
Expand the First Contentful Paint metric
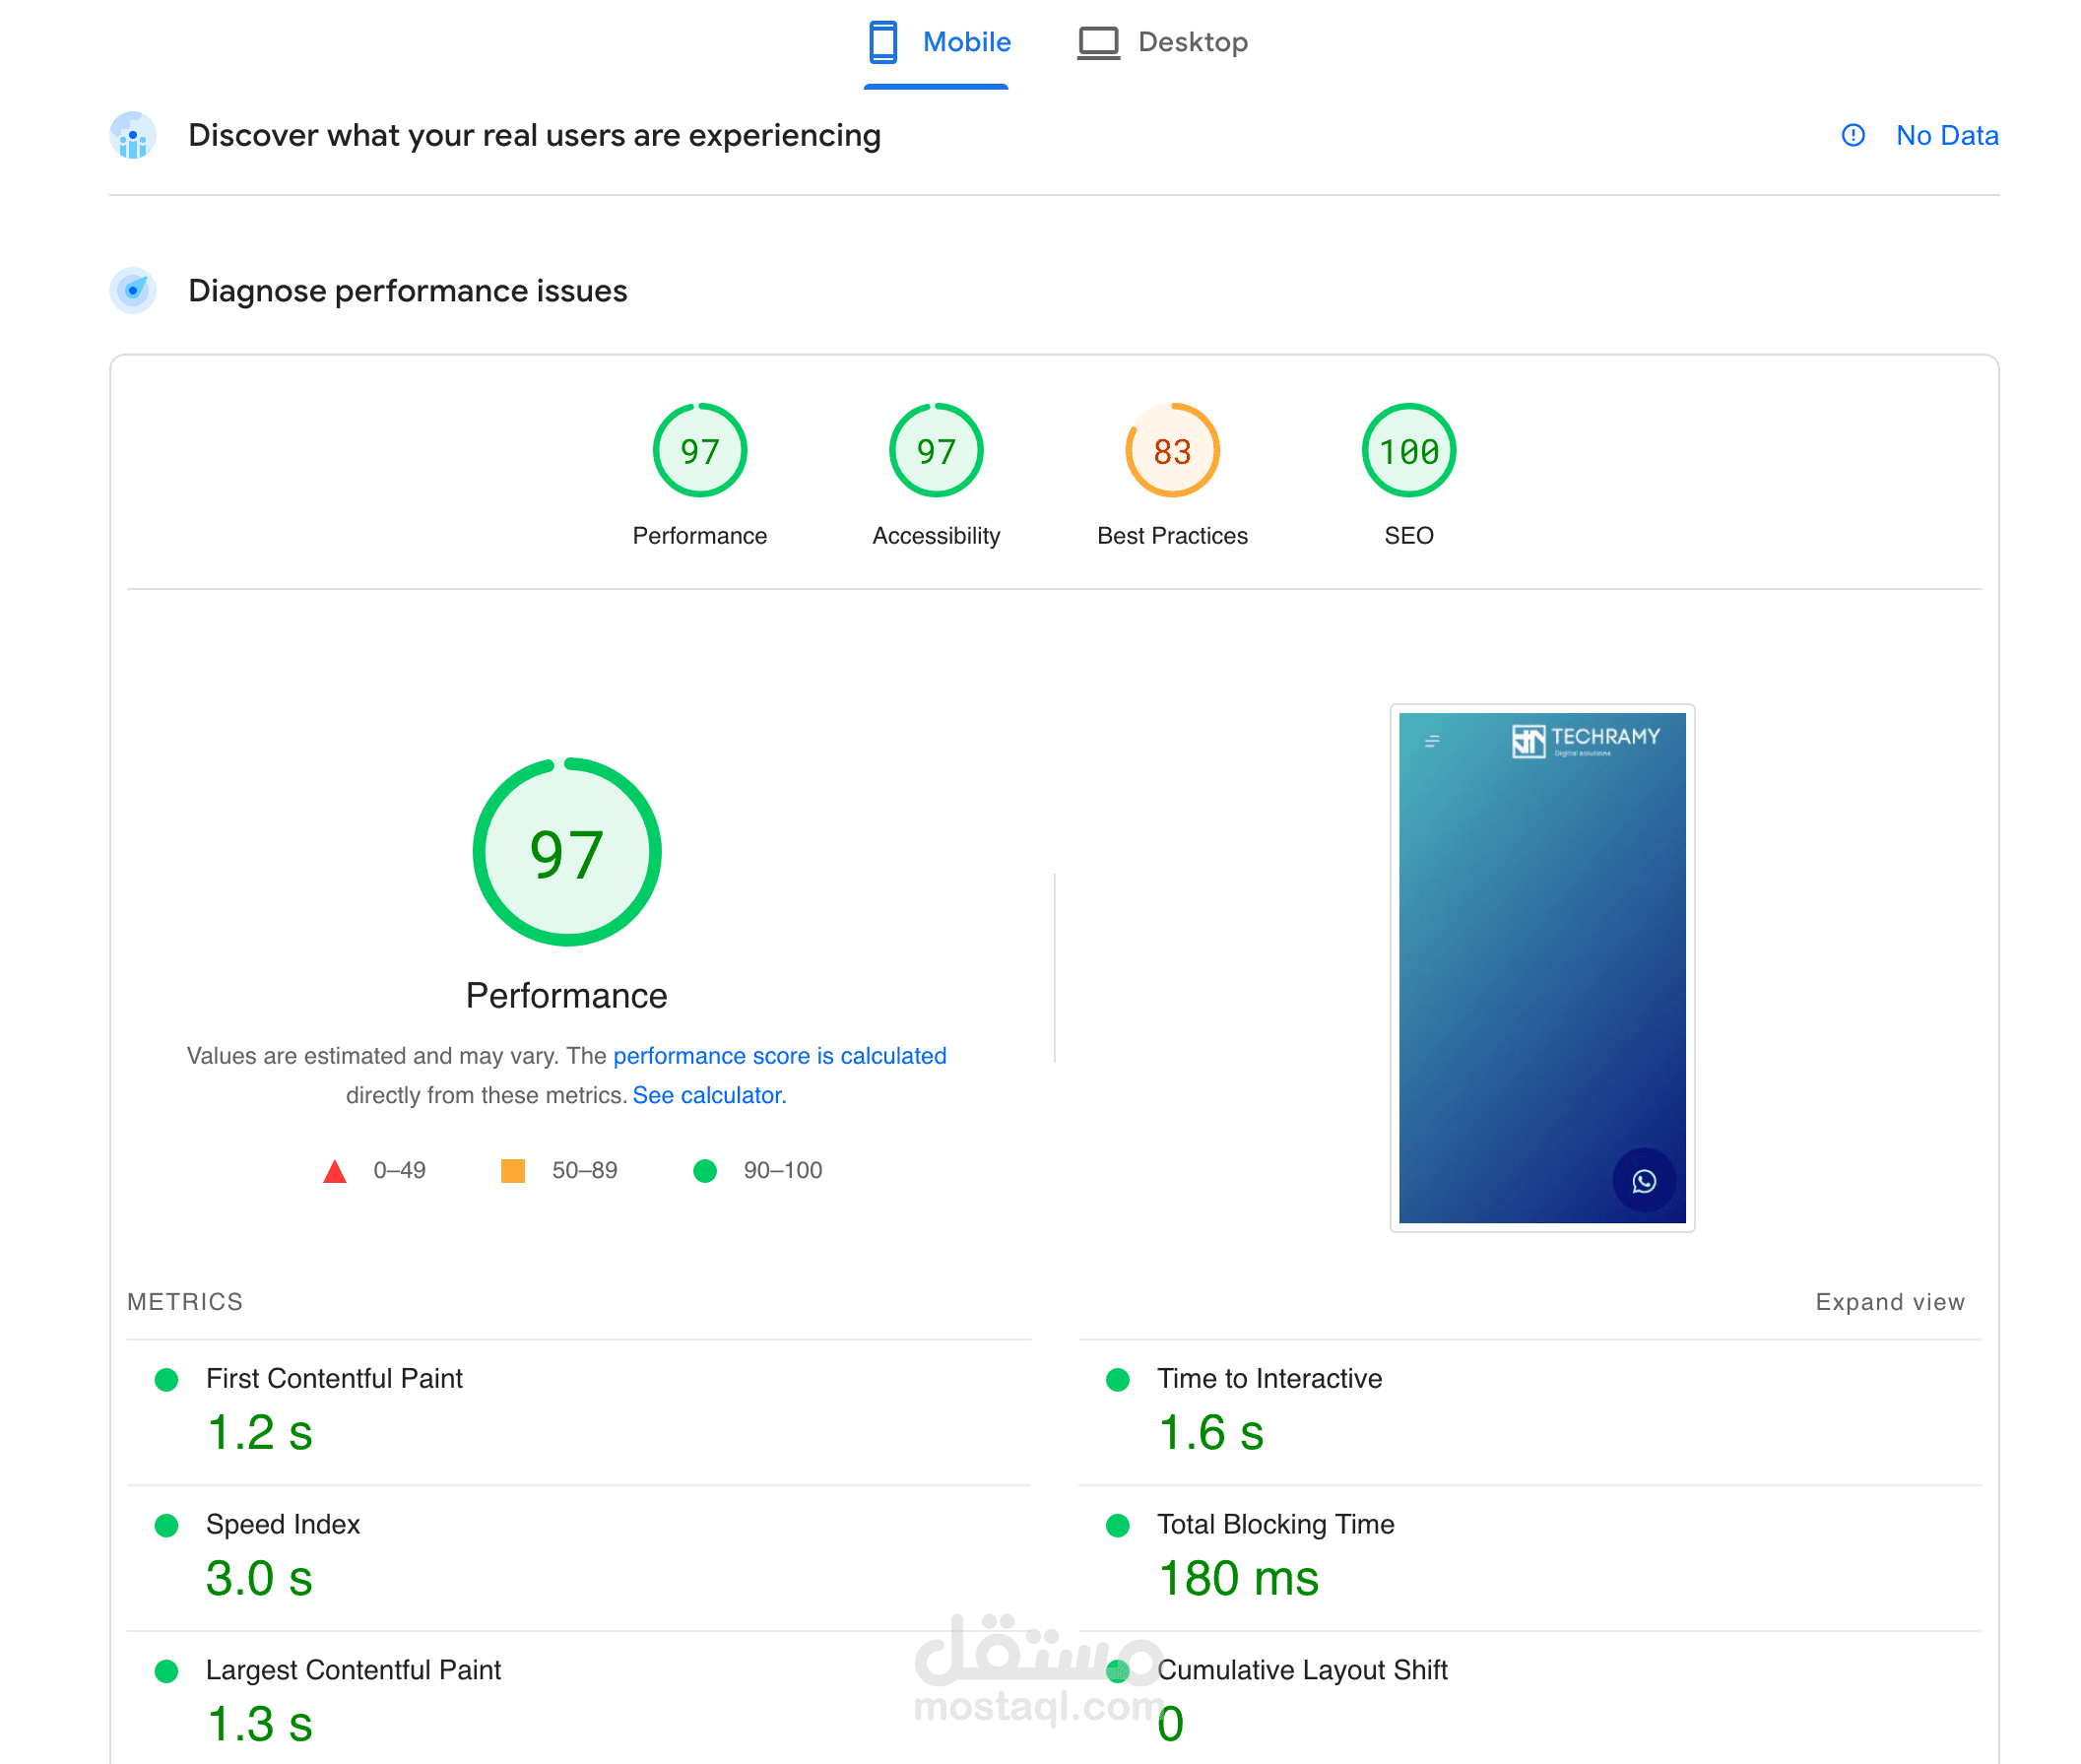click(333, 1378)
